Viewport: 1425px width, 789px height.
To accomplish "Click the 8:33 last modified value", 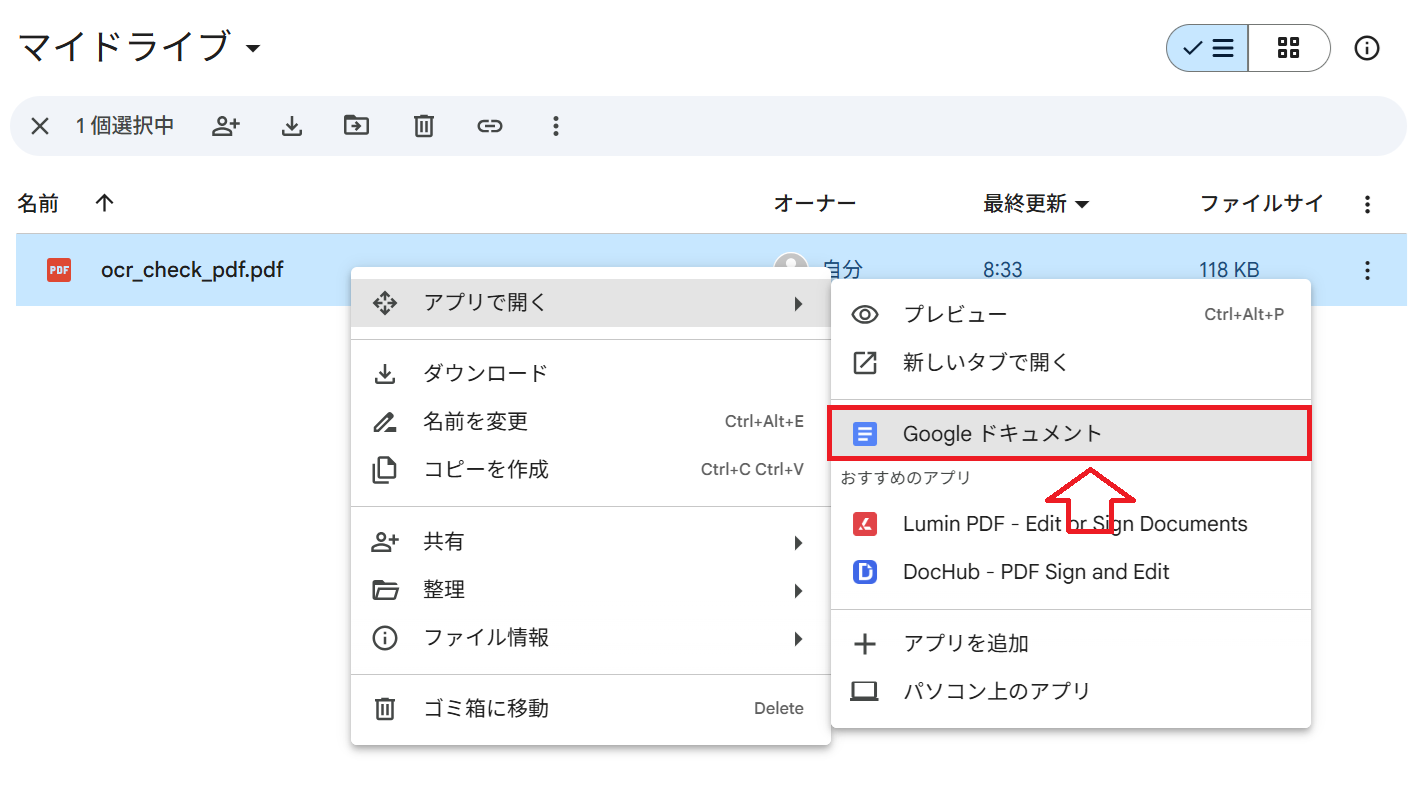I will (1003, 270).
